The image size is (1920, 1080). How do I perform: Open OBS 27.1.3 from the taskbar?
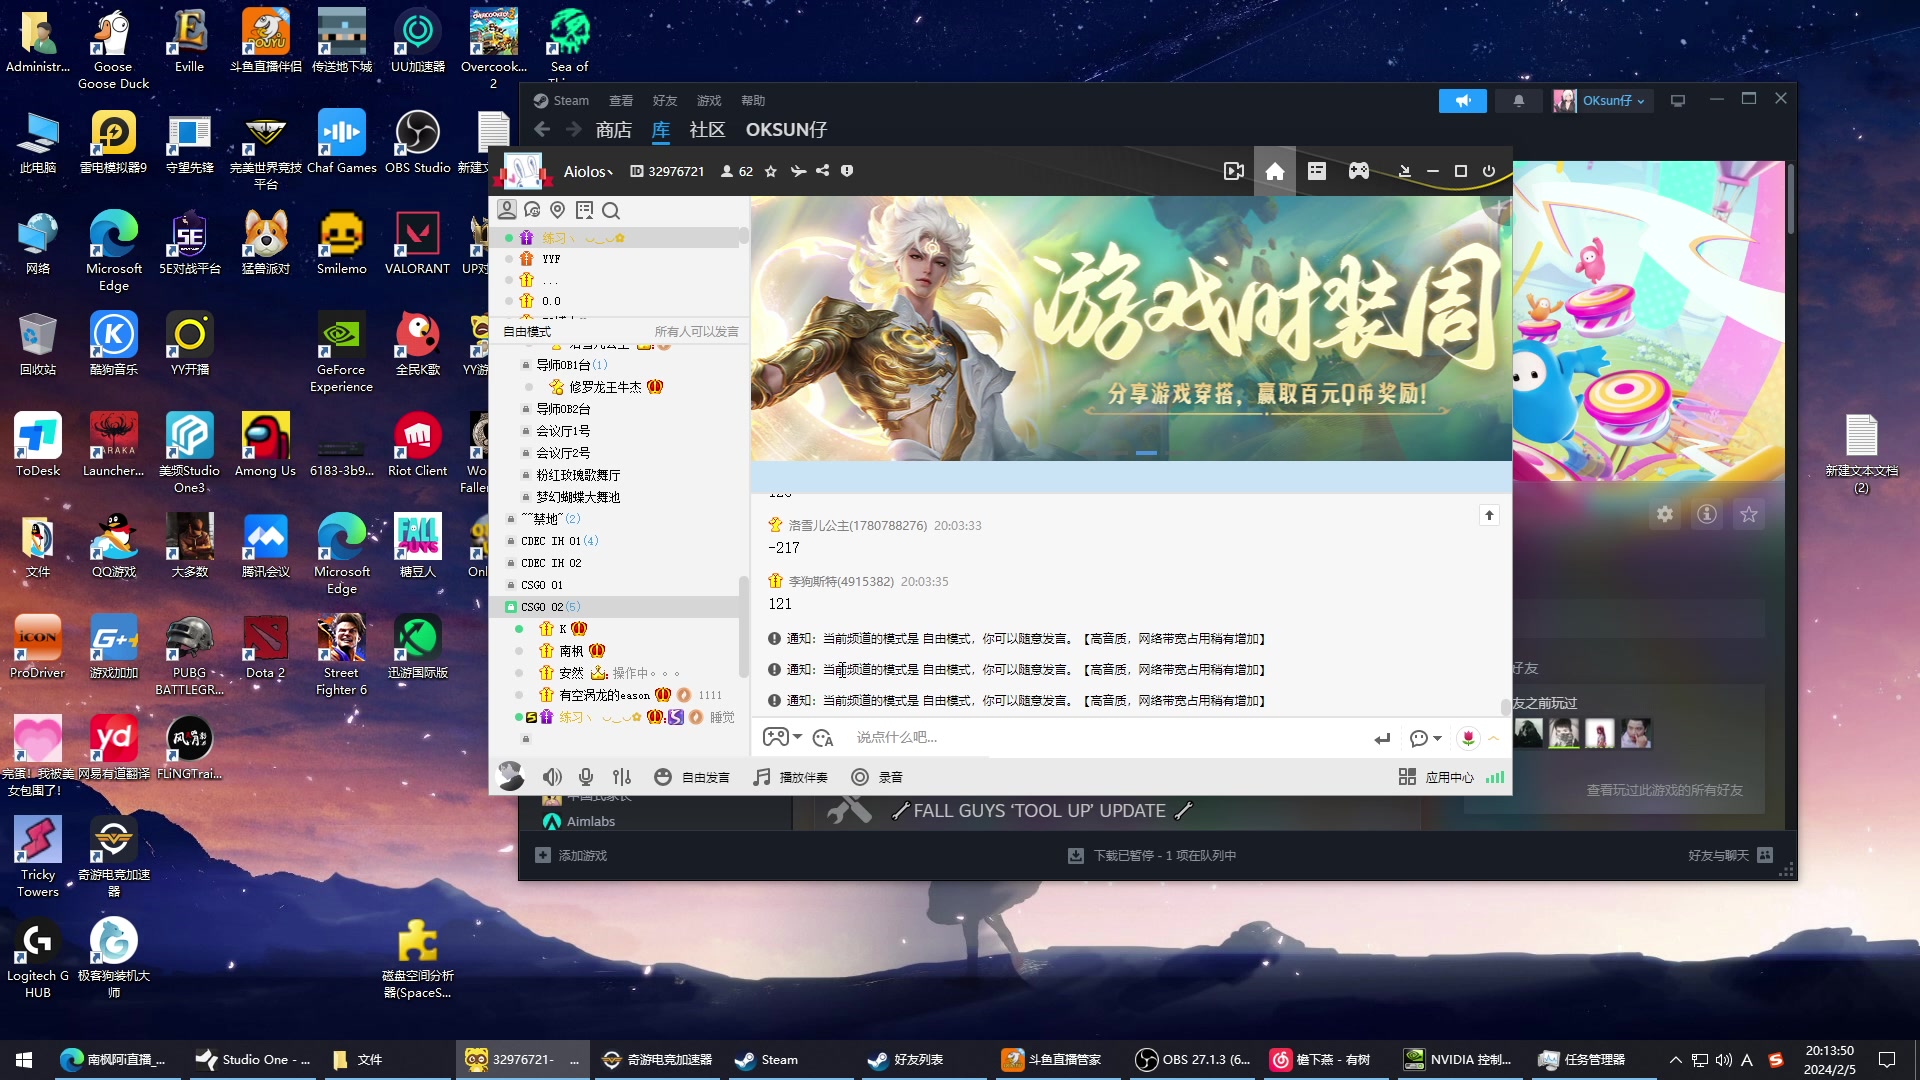pyautogui.click(x=1193, y=1060)
